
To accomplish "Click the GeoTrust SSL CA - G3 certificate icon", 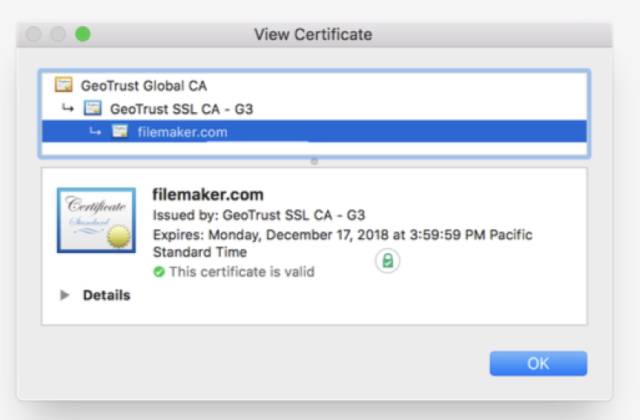I will [x=93, y=108].
